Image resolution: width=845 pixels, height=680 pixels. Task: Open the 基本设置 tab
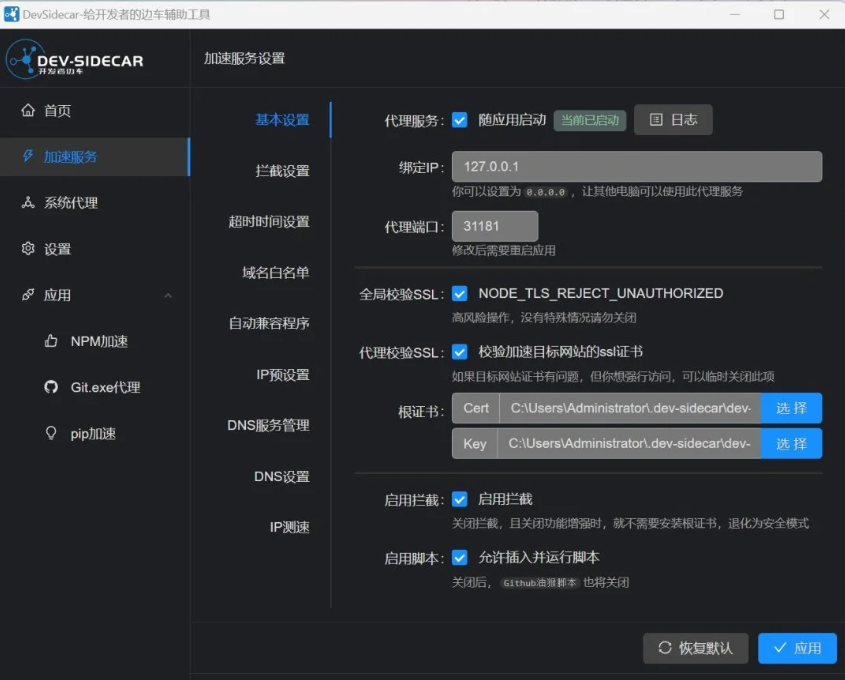[282, 120]
